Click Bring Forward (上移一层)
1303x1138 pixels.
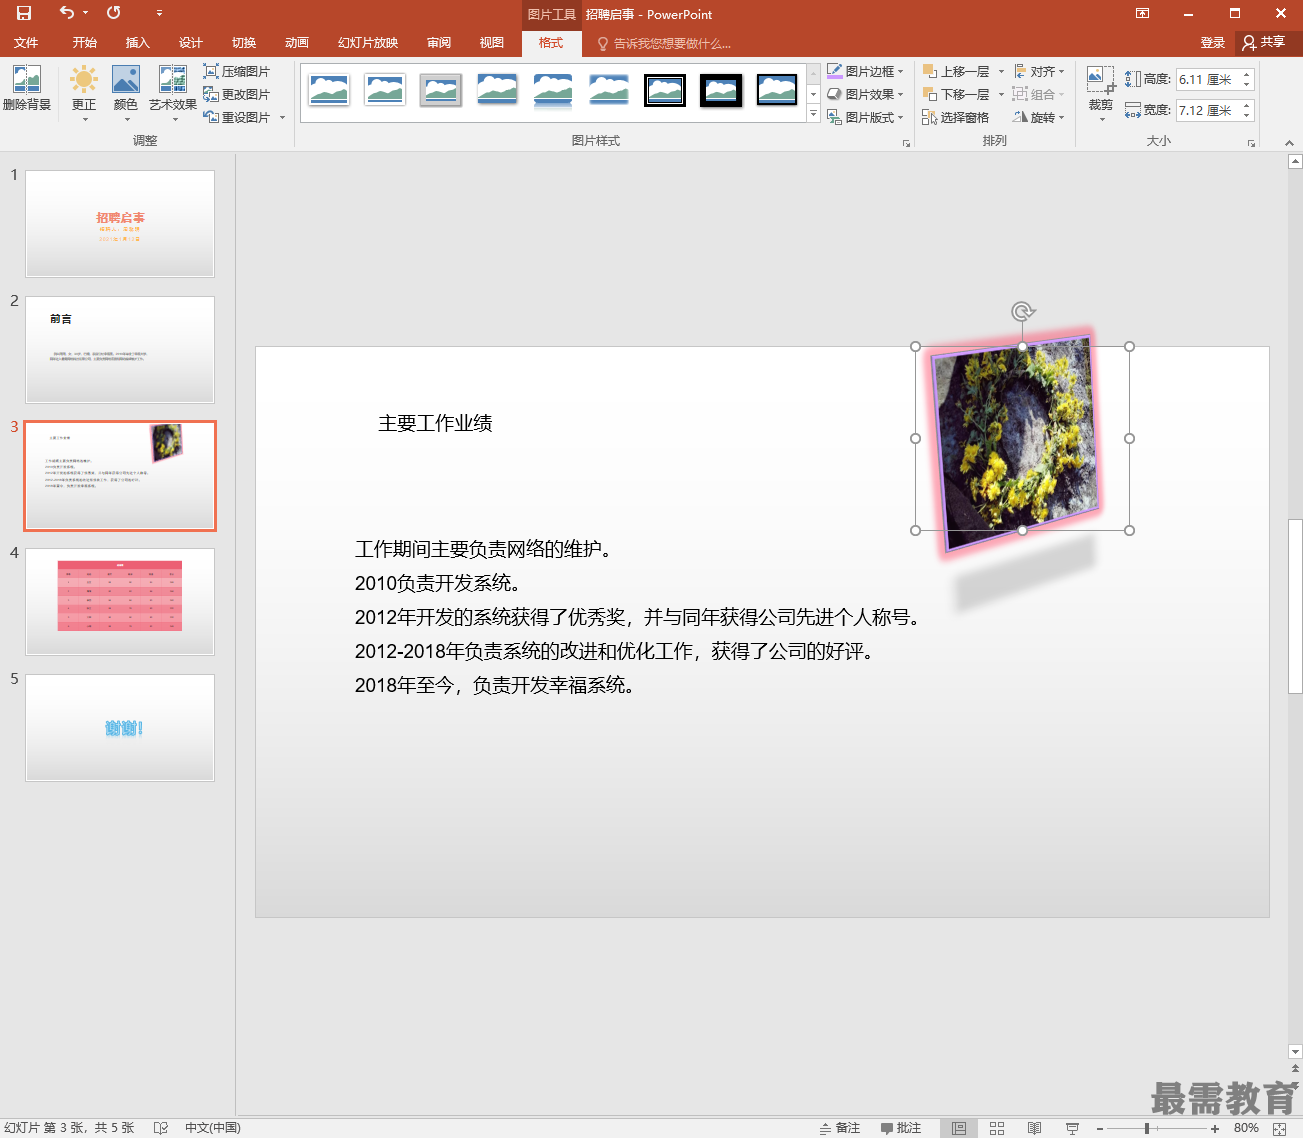(x=956, y=71)
